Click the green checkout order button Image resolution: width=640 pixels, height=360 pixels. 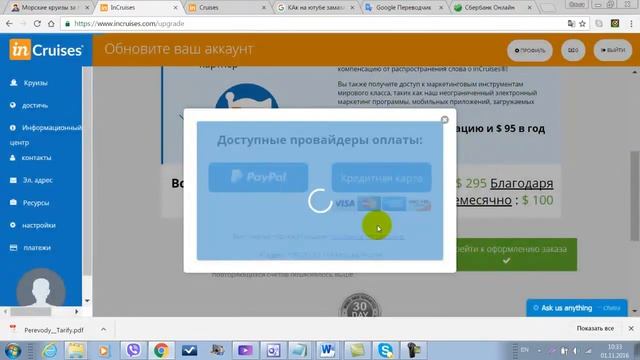point(516,254)
